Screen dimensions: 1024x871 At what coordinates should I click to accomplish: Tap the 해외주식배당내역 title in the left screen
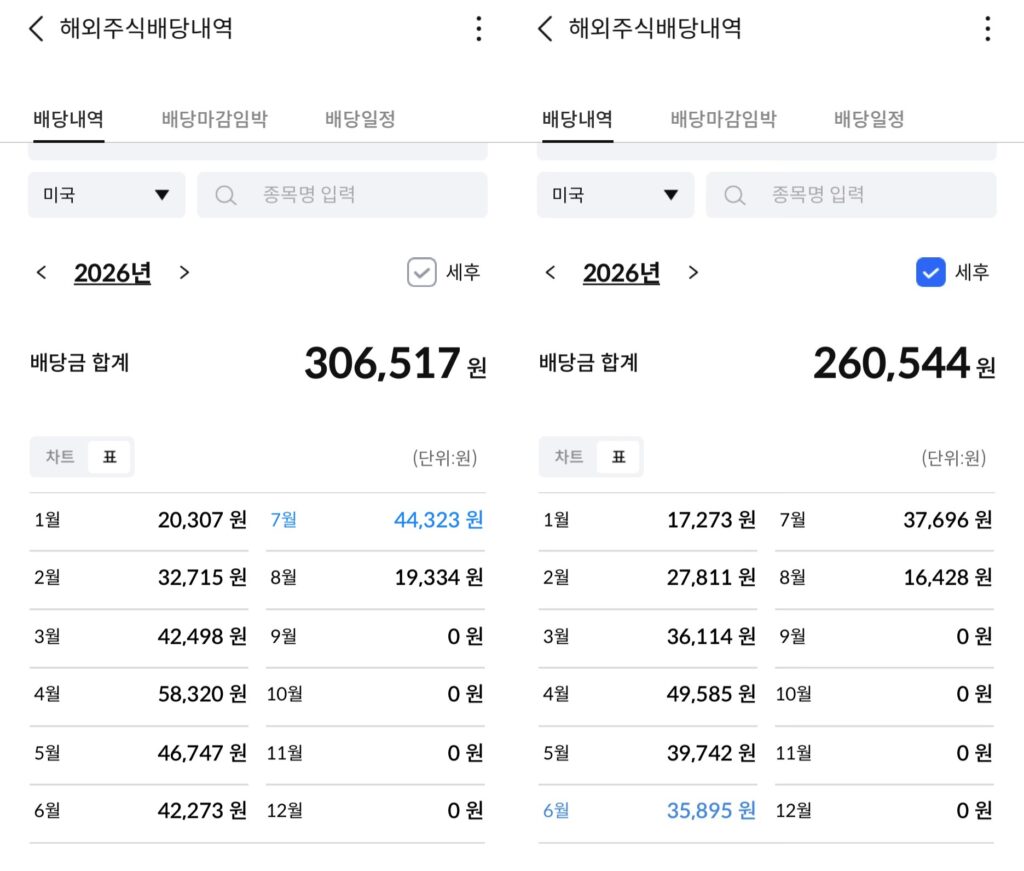tap(146, 28)
